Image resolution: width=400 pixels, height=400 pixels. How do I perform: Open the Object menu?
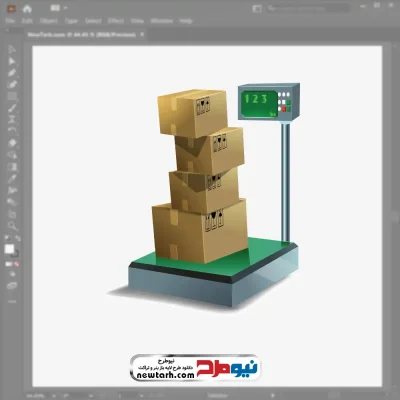[x=49, y=21]
